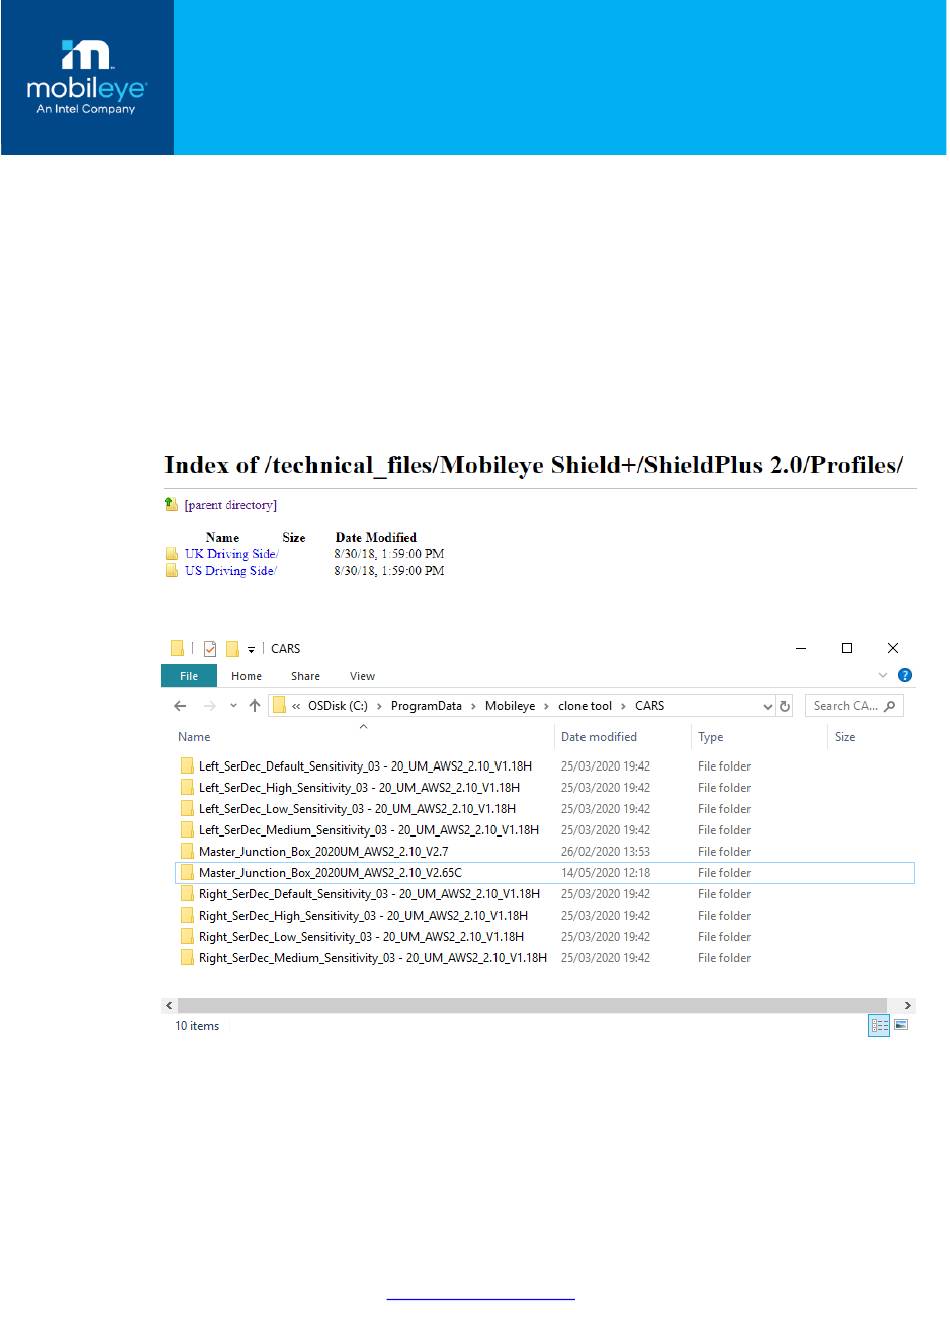Click the 26/02/2020 13:53 date cell
The width and height of the screenshot is (950, 1343).
click(605, 852)
